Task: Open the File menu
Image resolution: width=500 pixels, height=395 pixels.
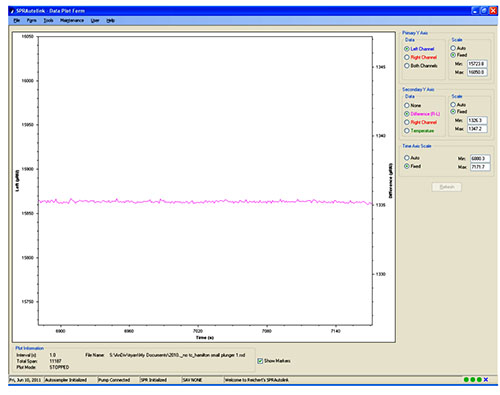Action: (x=17, y=21)
